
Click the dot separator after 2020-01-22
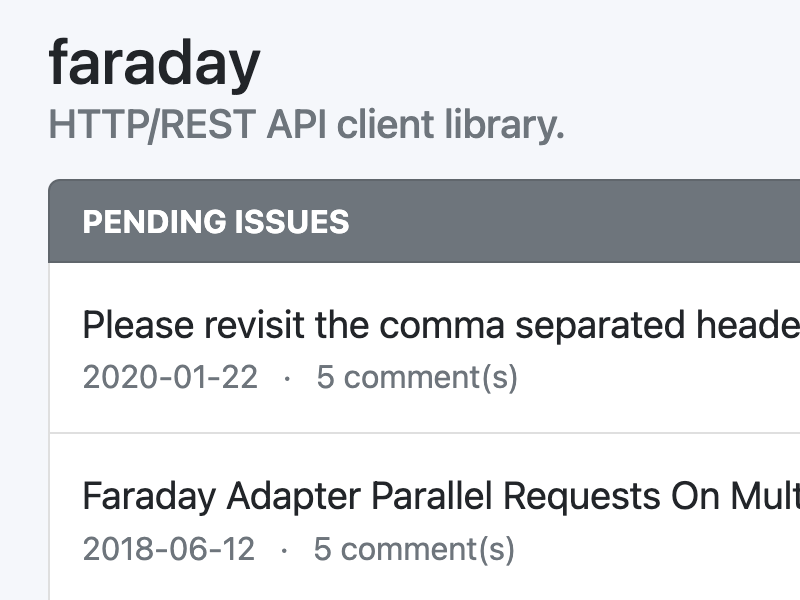click(x=287, y=379)
